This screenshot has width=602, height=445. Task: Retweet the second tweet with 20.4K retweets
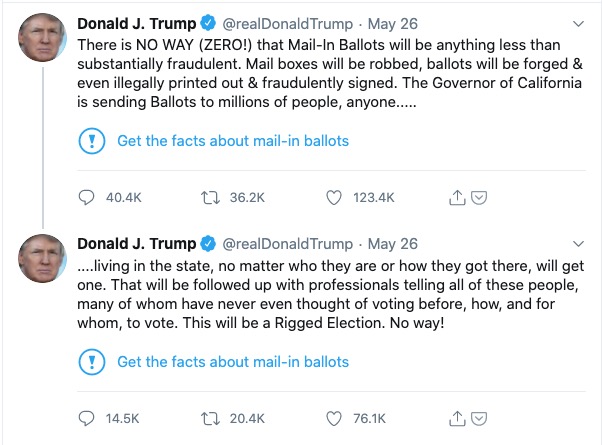[211, 419]
